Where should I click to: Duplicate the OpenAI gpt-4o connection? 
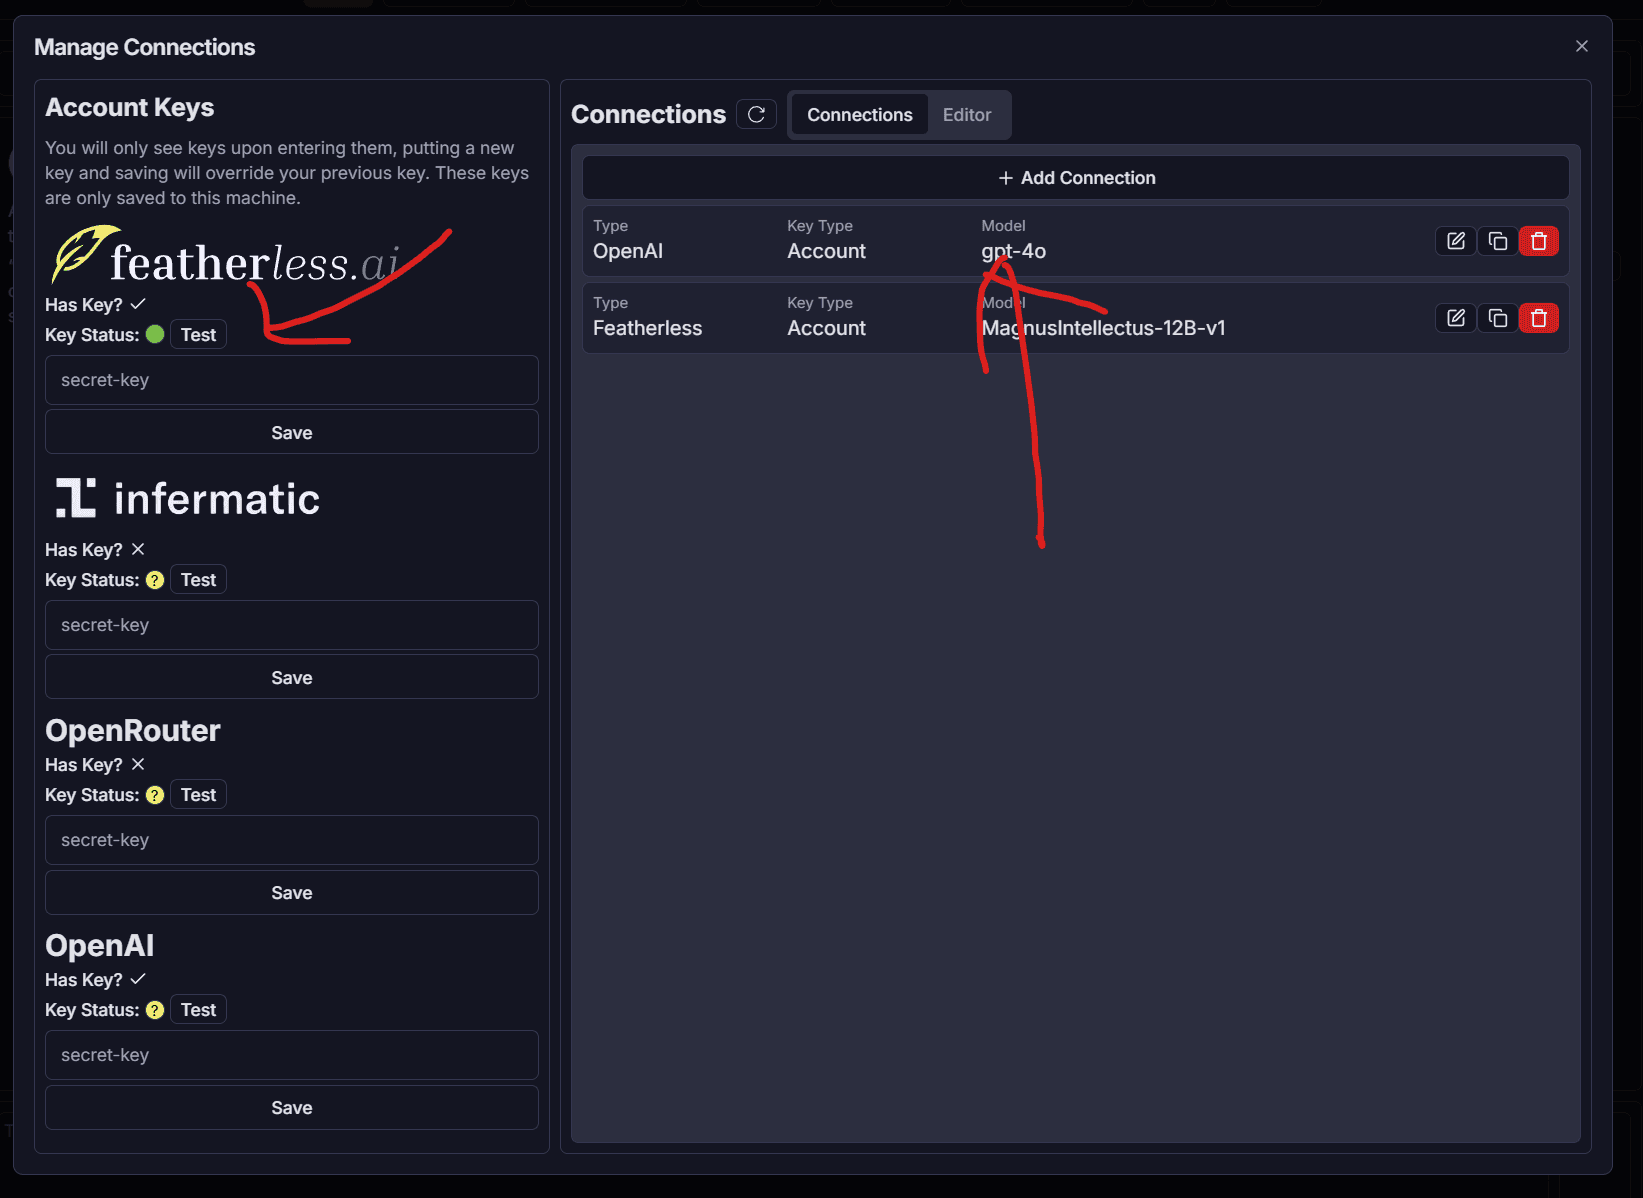point(1498,241)
